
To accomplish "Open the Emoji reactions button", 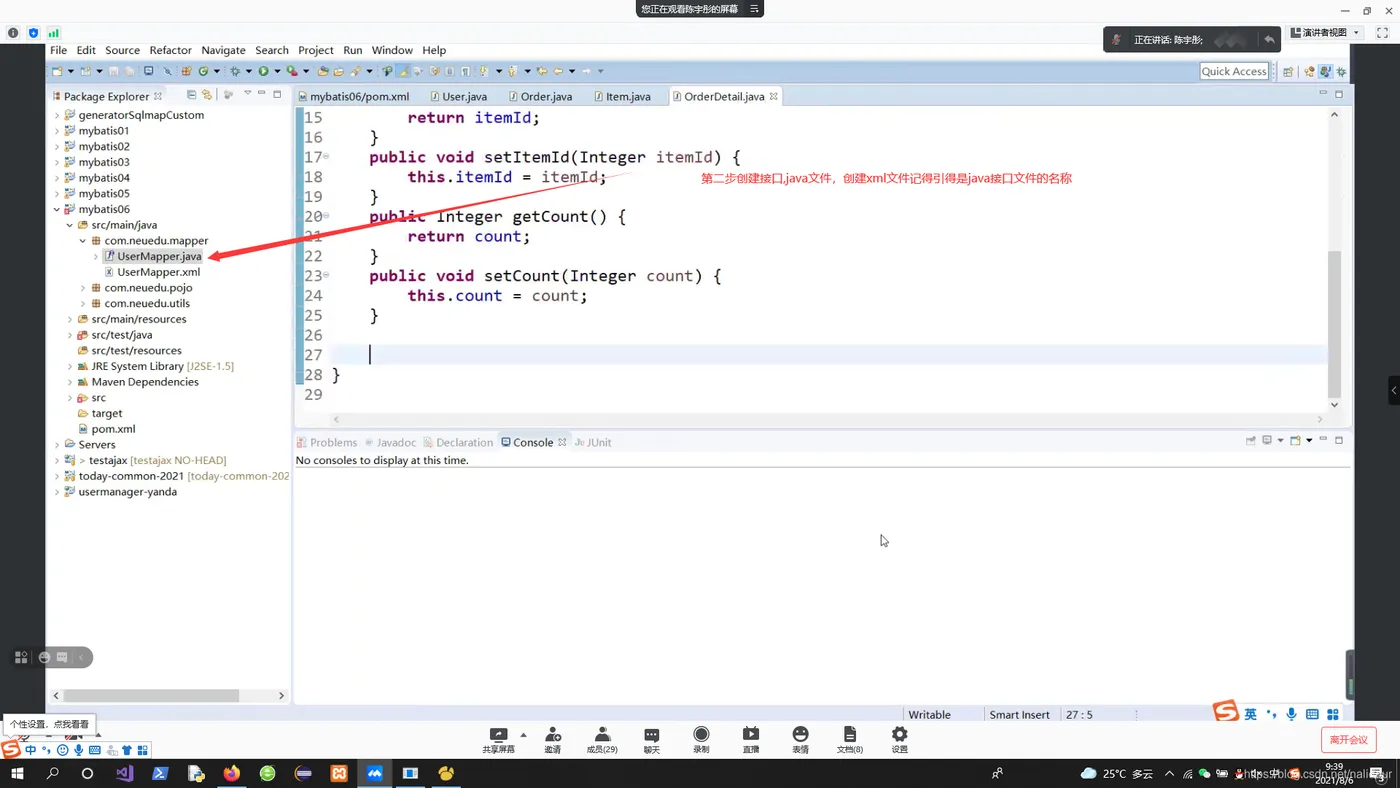I will click(x=800, y=740).
